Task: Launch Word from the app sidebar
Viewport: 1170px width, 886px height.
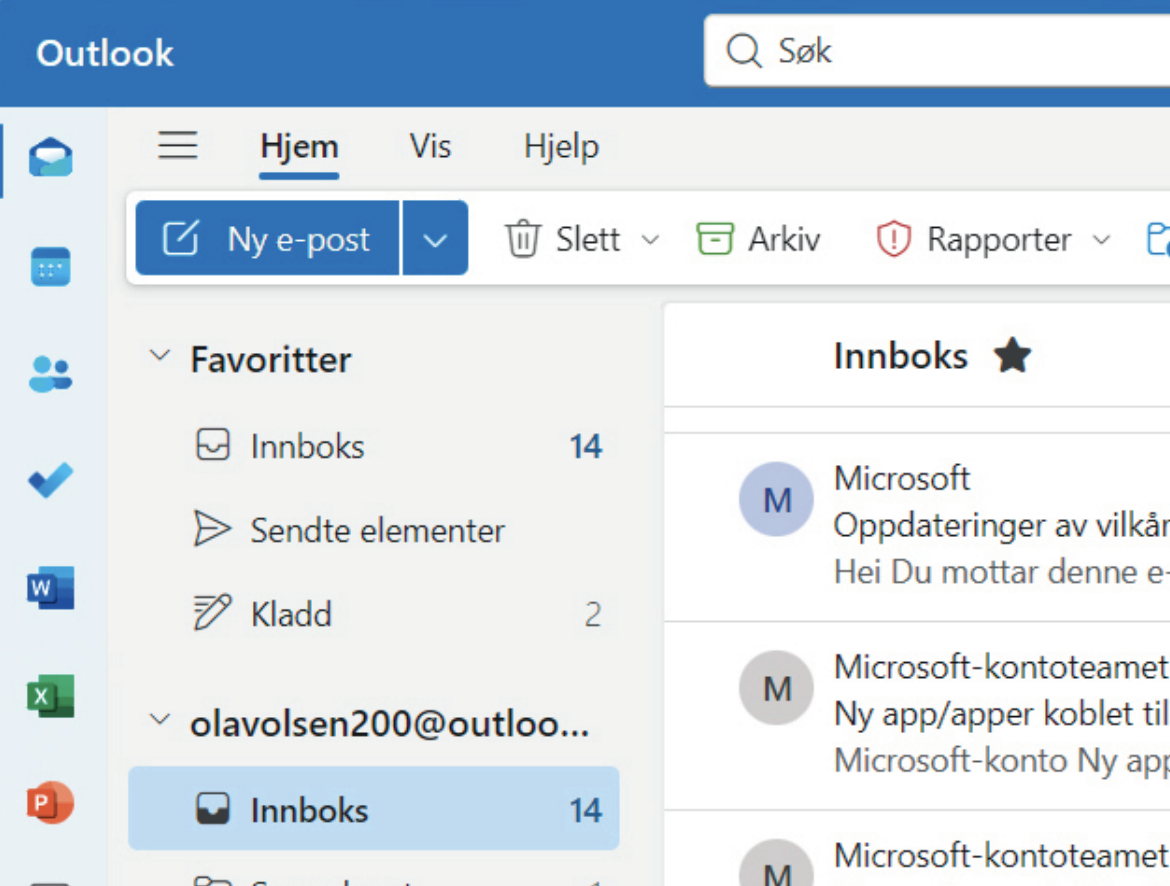Action: (50, 588)
